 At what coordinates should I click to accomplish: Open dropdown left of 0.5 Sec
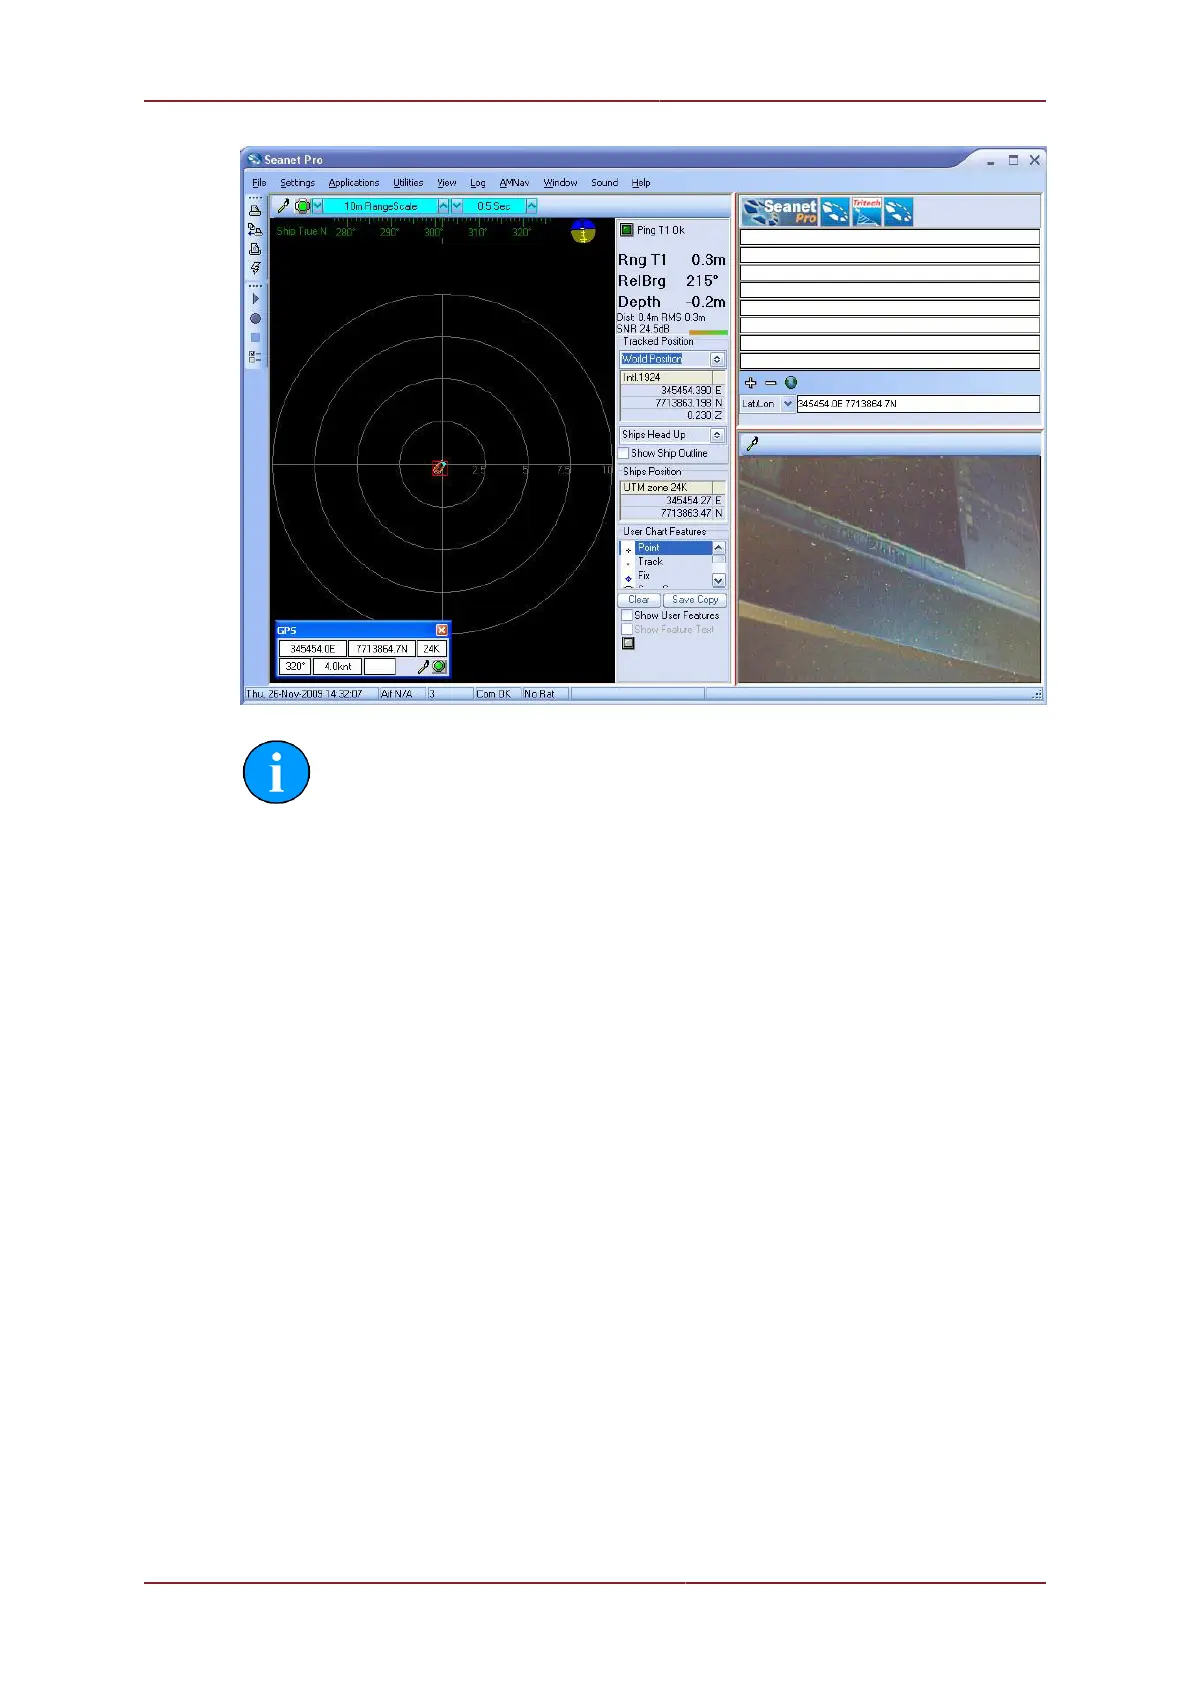(x=457, y=206)
